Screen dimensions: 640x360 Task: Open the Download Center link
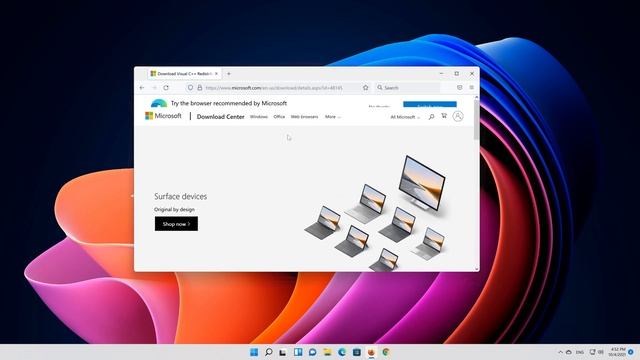click(220, 117)
